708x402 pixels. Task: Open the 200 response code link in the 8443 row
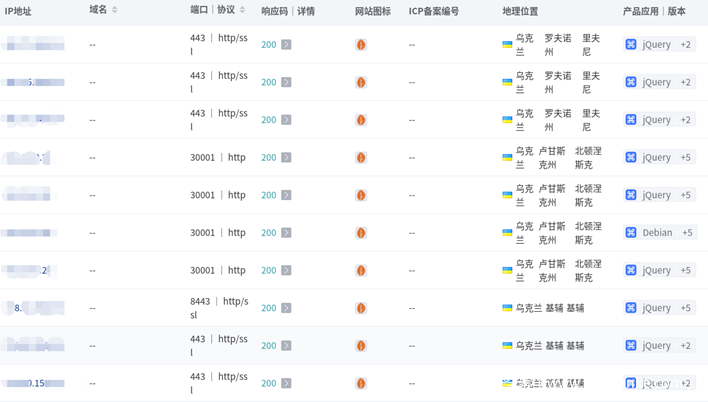coord(268,308)
